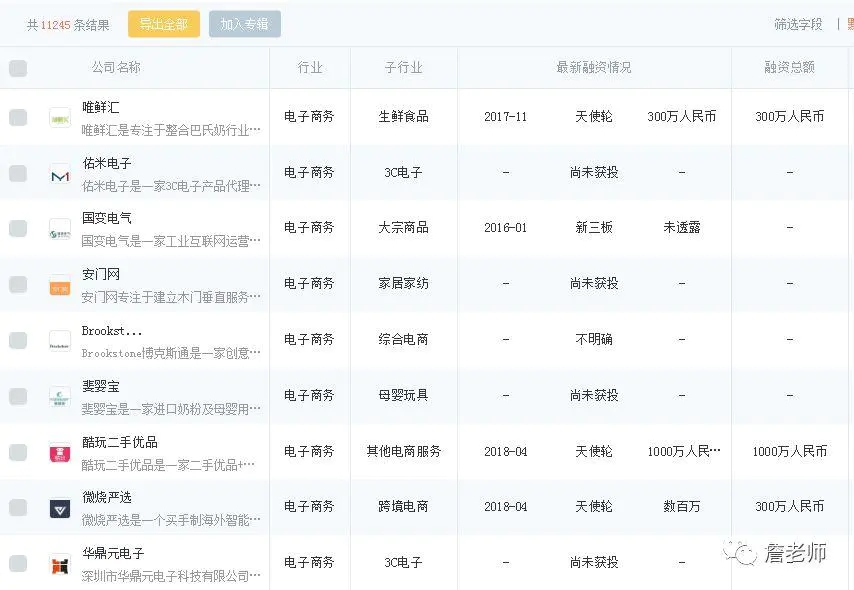Click the 佑米电子 M logo icon
The width and height of the screenshot is (854, 590).
[60, 174]
